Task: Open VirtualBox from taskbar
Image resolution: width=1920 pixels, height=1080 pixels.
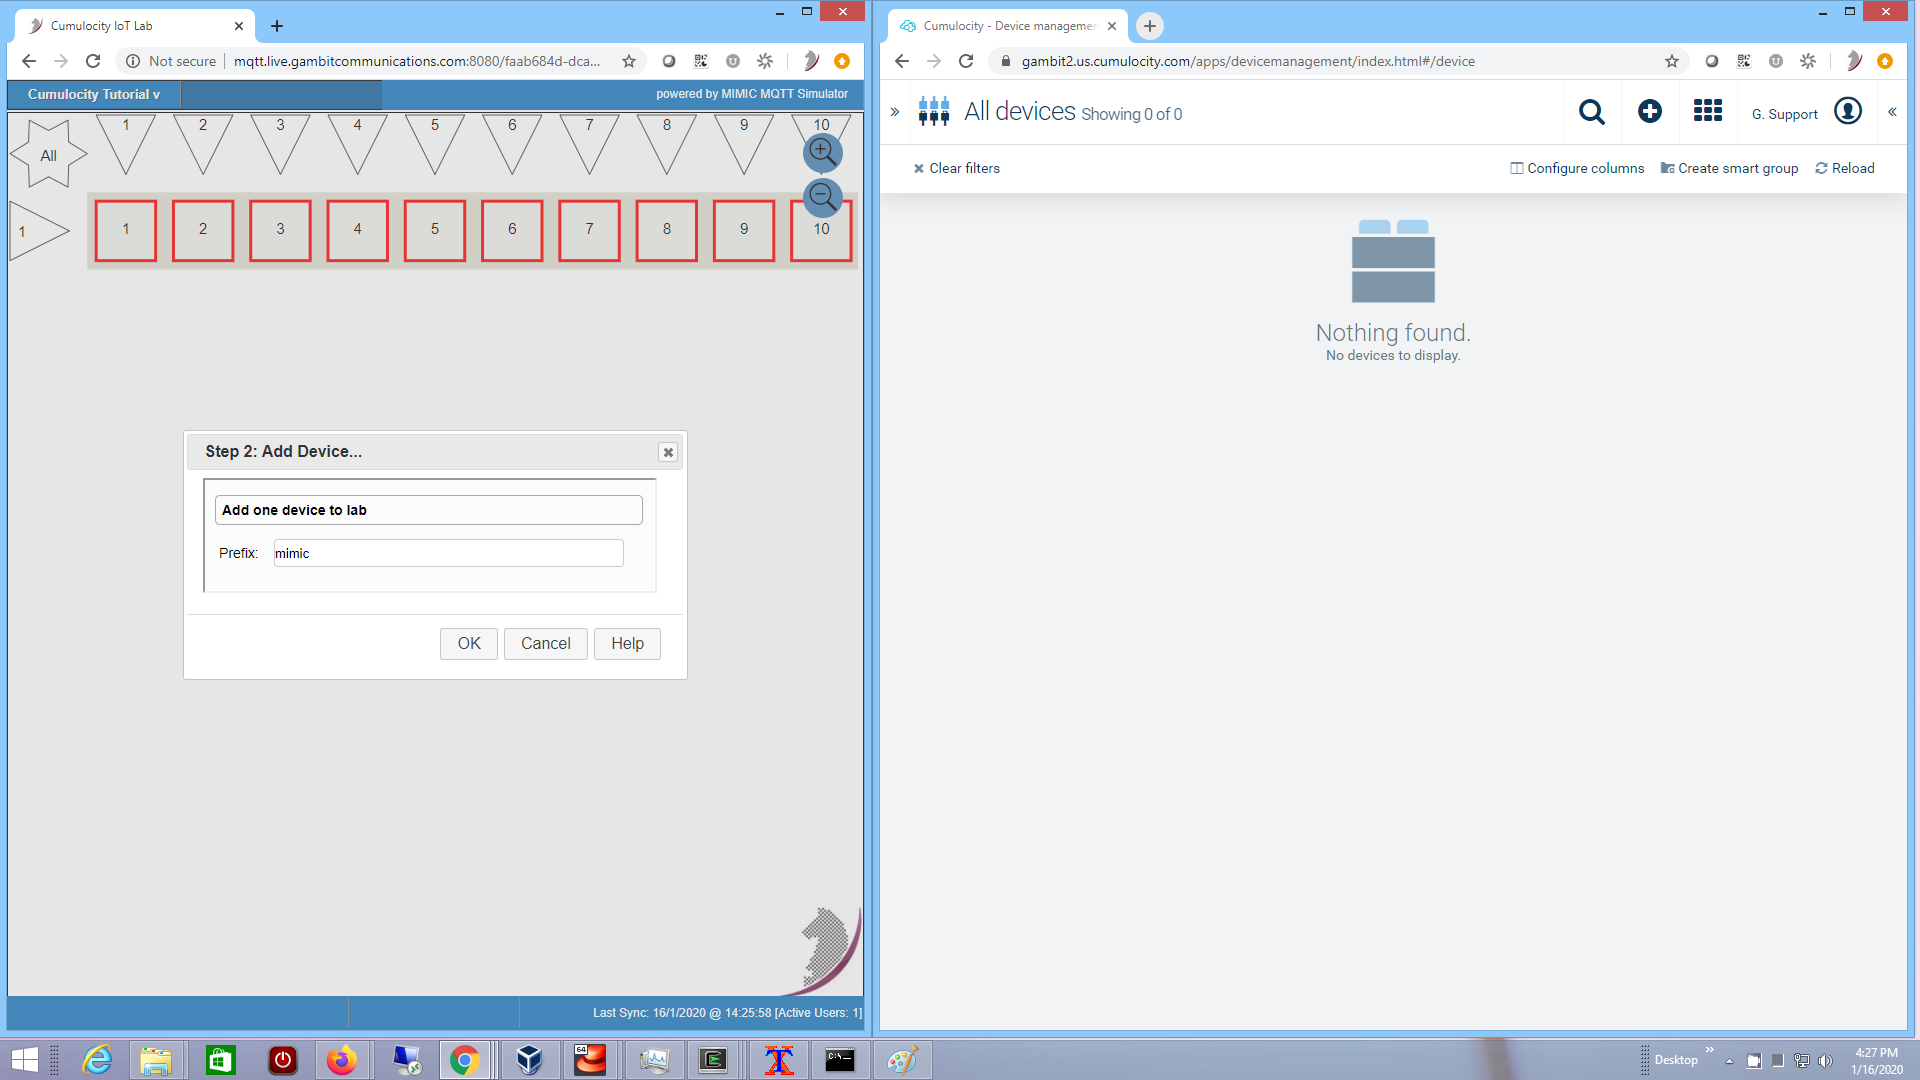Action: click(529, 1060)
